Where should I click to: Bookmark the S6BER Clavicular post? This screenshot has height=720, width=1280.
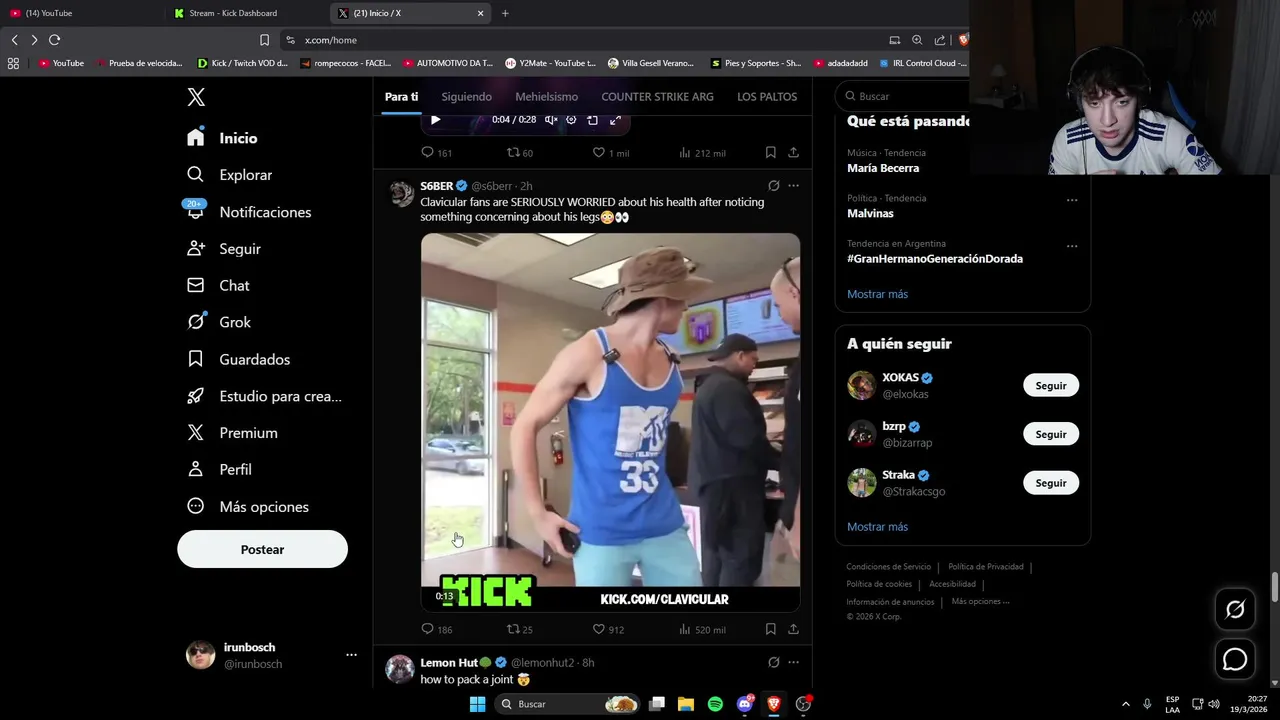point(770,629)
